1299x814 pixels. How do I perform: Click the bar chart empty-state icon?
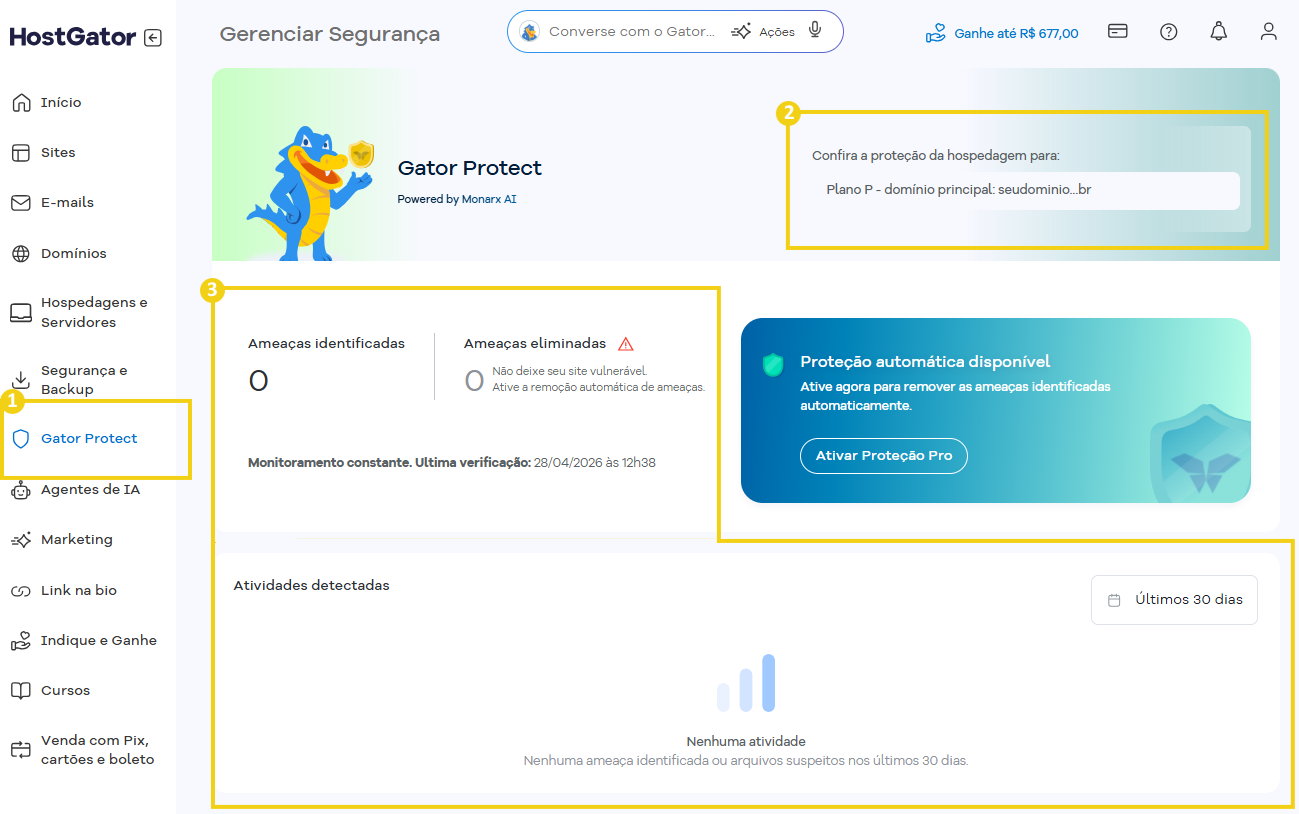click(x=746, y=683)
